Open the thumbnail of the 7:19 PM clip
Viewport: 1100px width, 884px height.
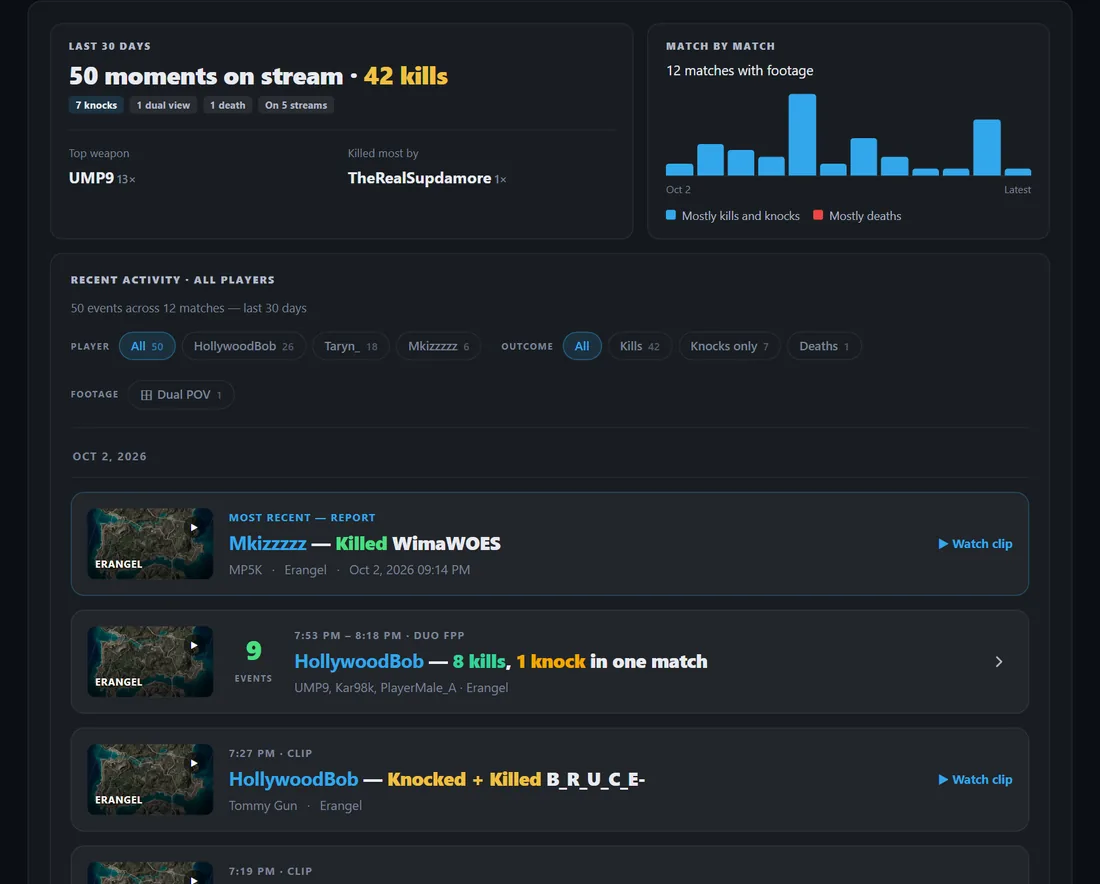[x=149, y=873]
